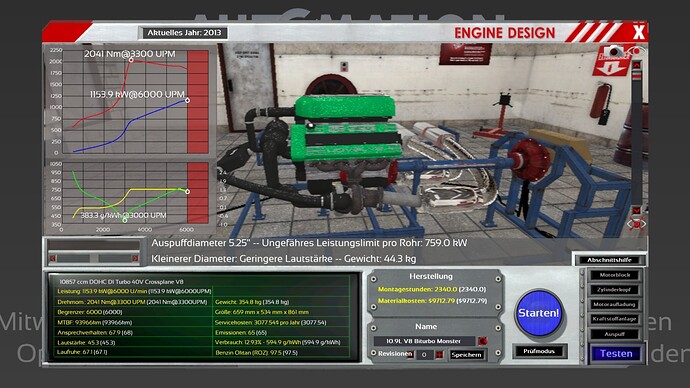The image size is (690, 388).
Task: Click the Prüfmodus button
Action: click(539, 351)
